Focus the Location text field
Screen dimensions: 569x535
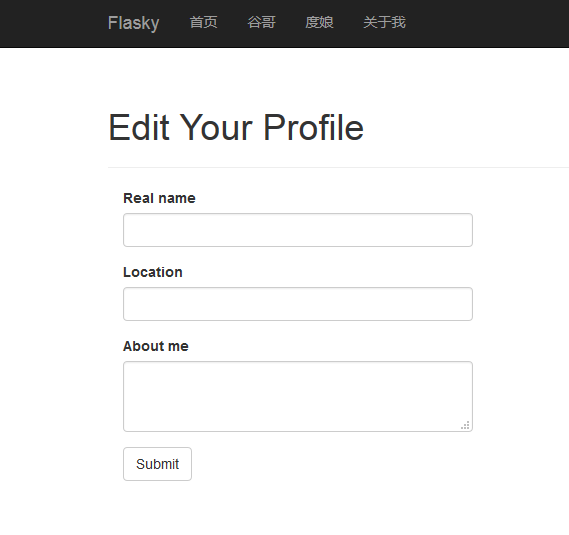pyautogui.click(x=298, y=304)
